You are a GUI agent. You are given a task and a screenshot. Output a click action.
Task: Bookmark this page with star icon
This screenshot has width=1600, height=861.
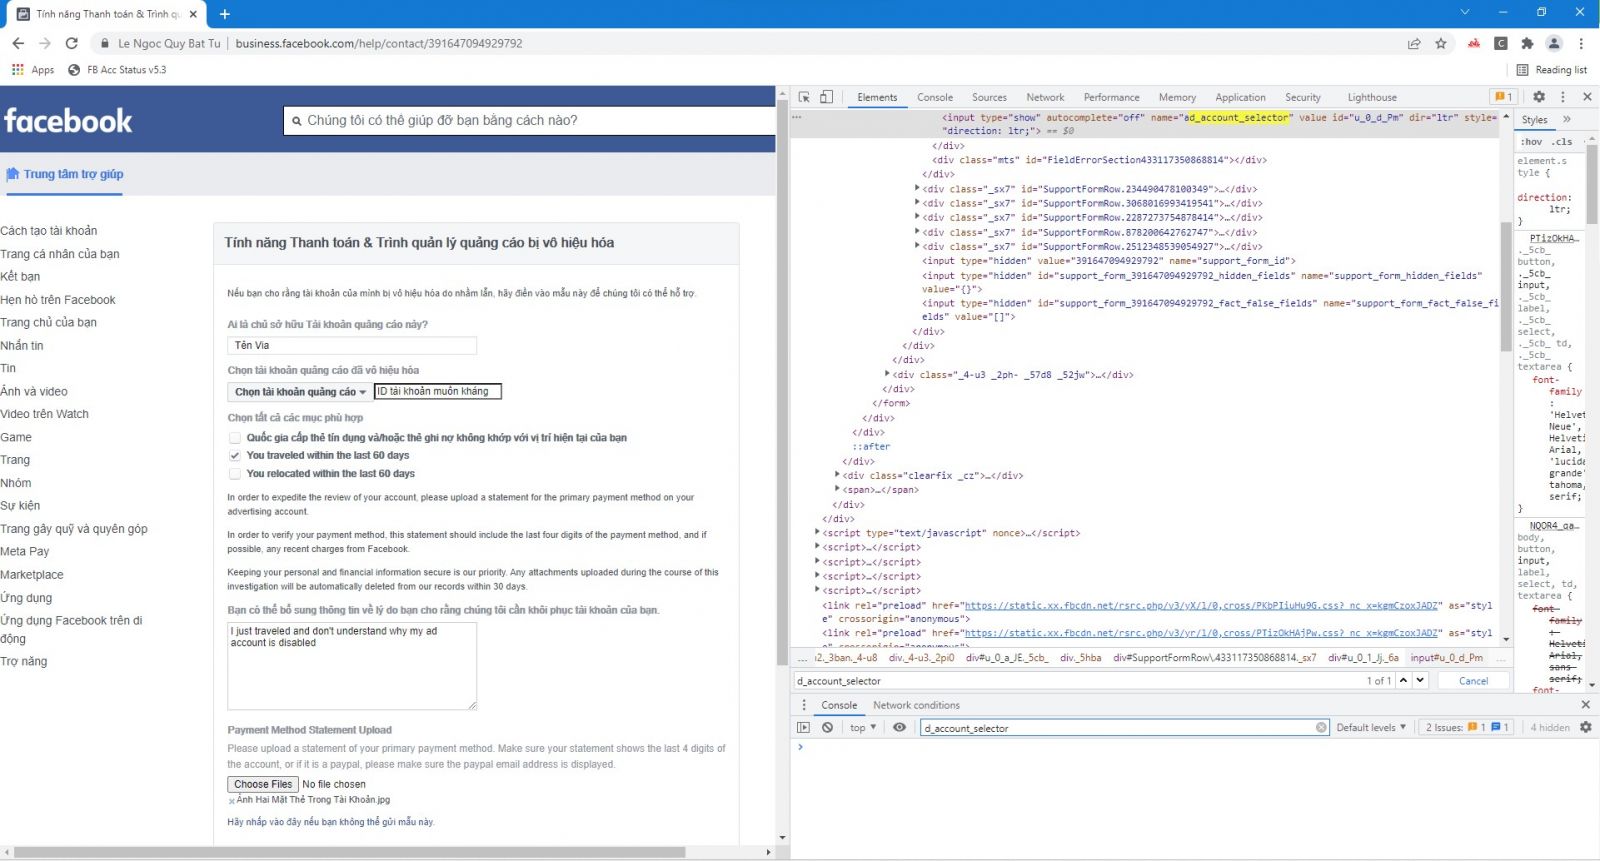click(1441, 43)
